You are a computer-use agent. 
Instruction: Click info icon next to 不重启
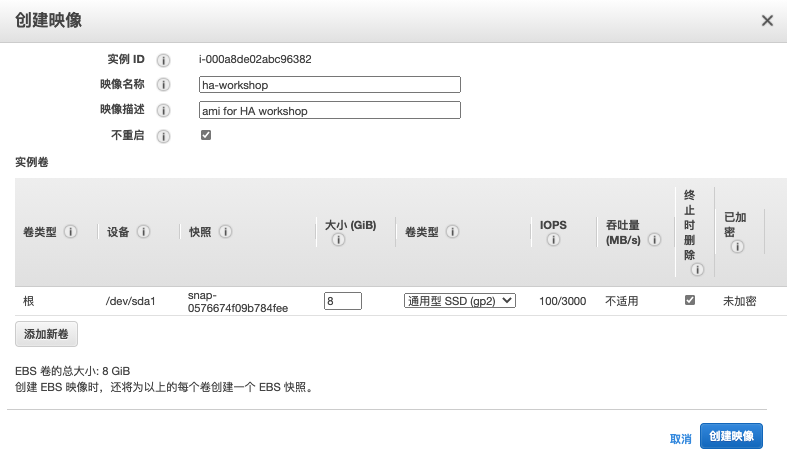pos(164,136)
